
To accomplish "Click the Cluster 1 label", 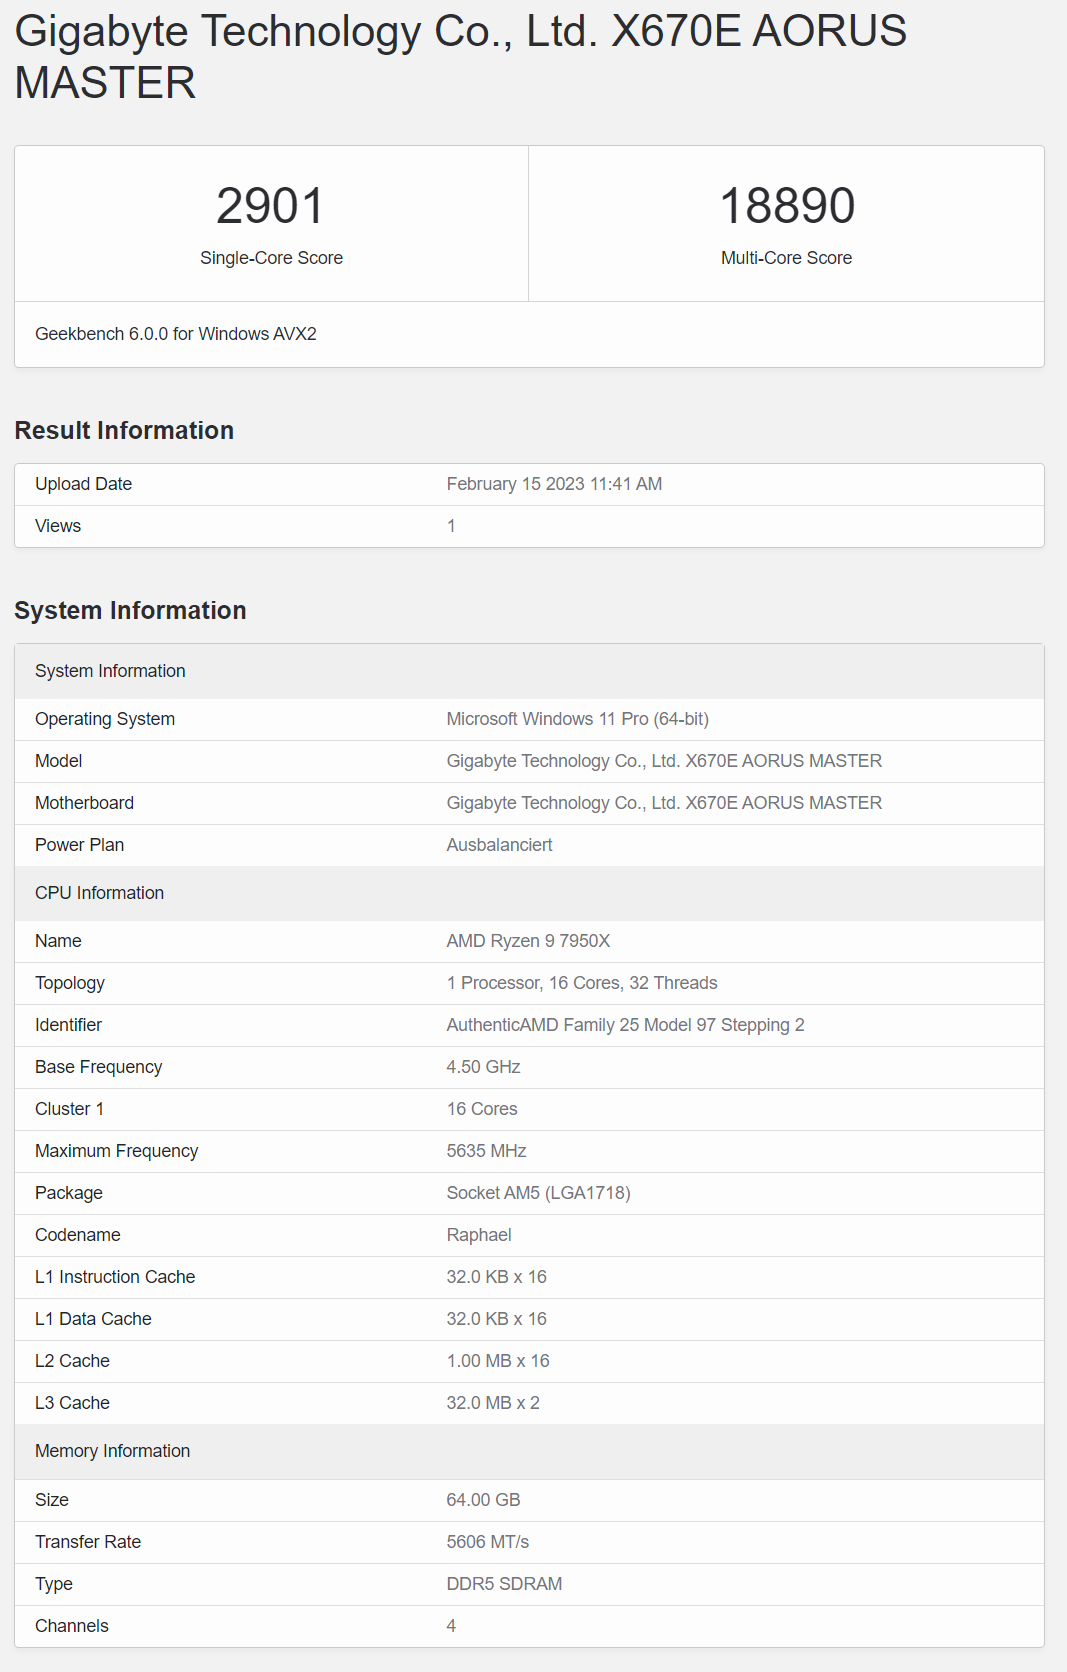I will (x=69, y=1109).
